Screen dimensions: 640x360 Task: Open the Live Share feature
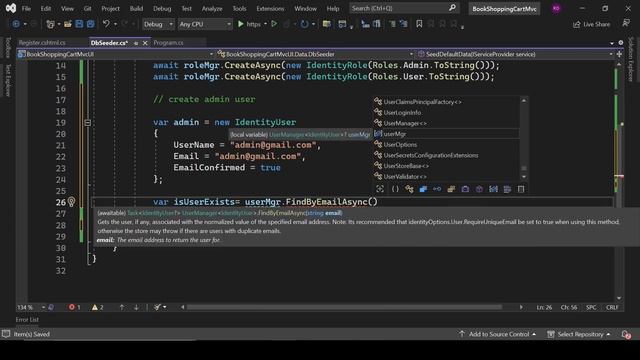click(x=591, y=24)
